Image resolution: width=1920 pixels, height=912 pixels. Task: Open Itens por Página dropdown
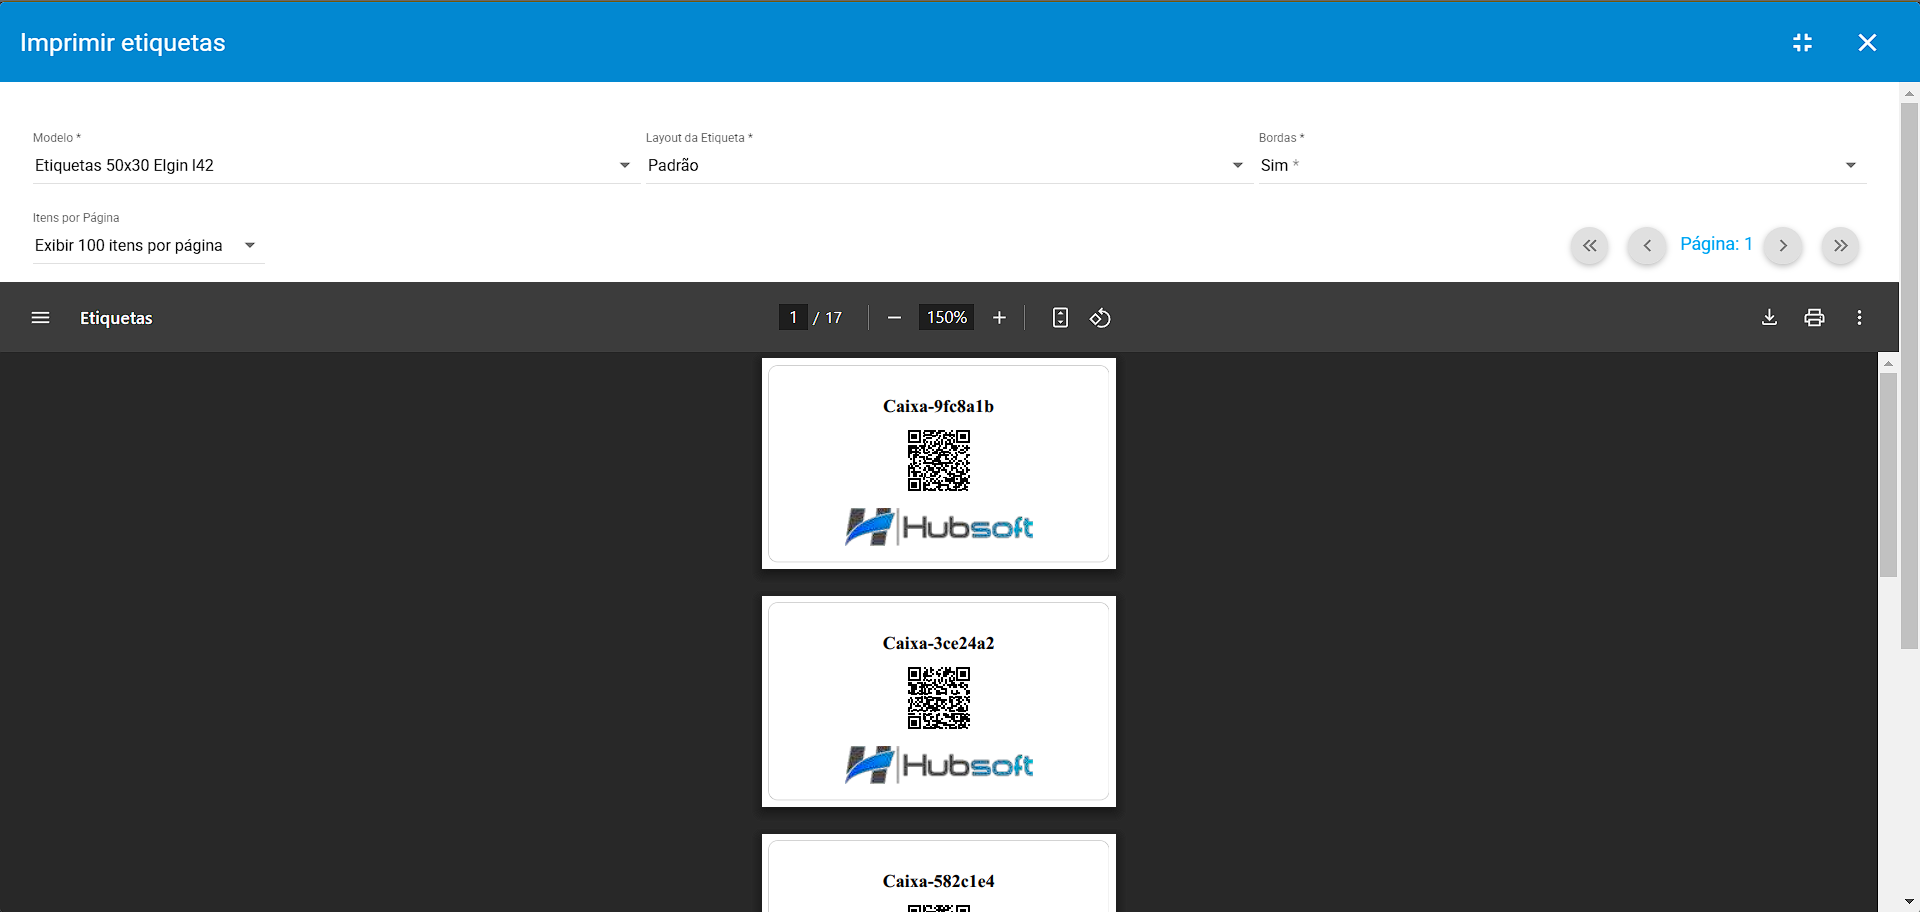point(148,245)
